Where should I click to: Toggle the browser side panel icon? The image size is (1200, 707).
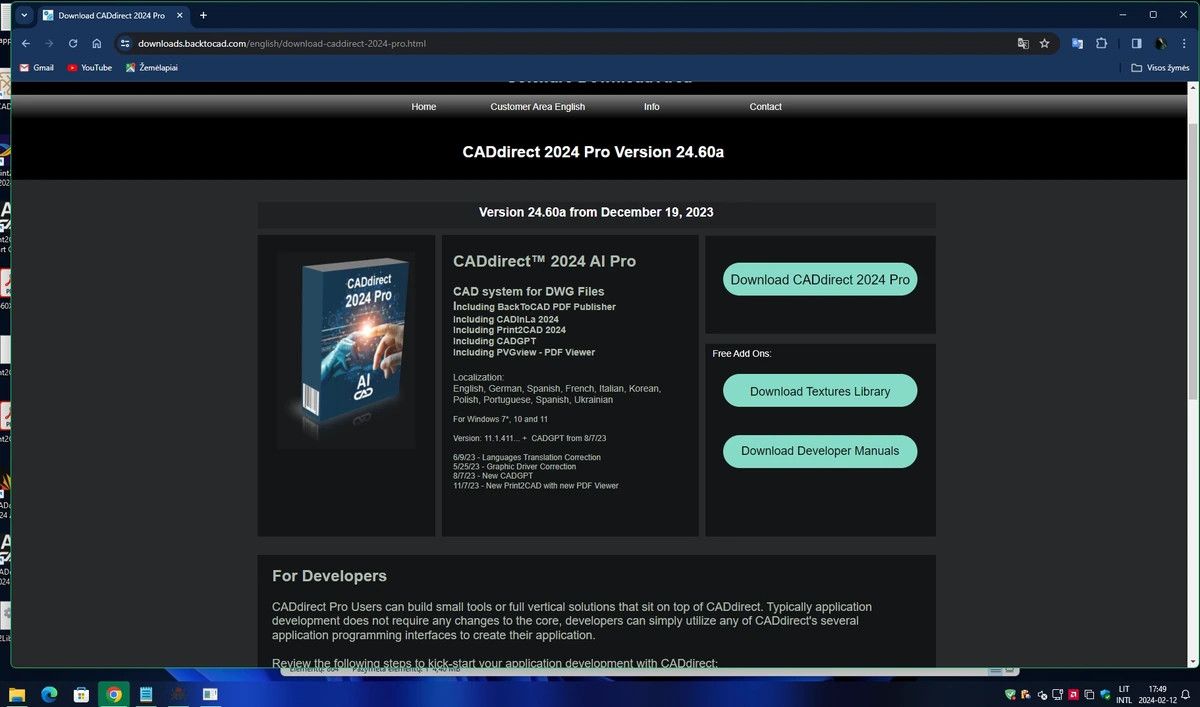1136,44
